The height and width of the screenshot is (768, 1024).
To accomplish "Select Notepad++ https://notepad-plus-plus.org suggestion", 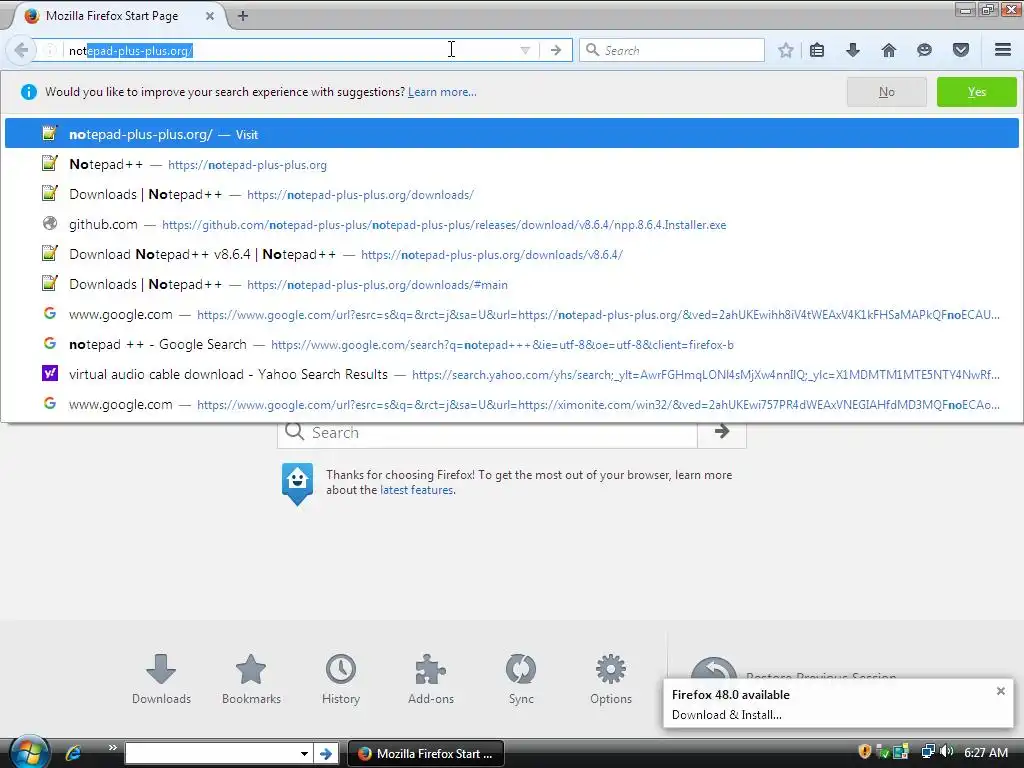I will point(511,165).
